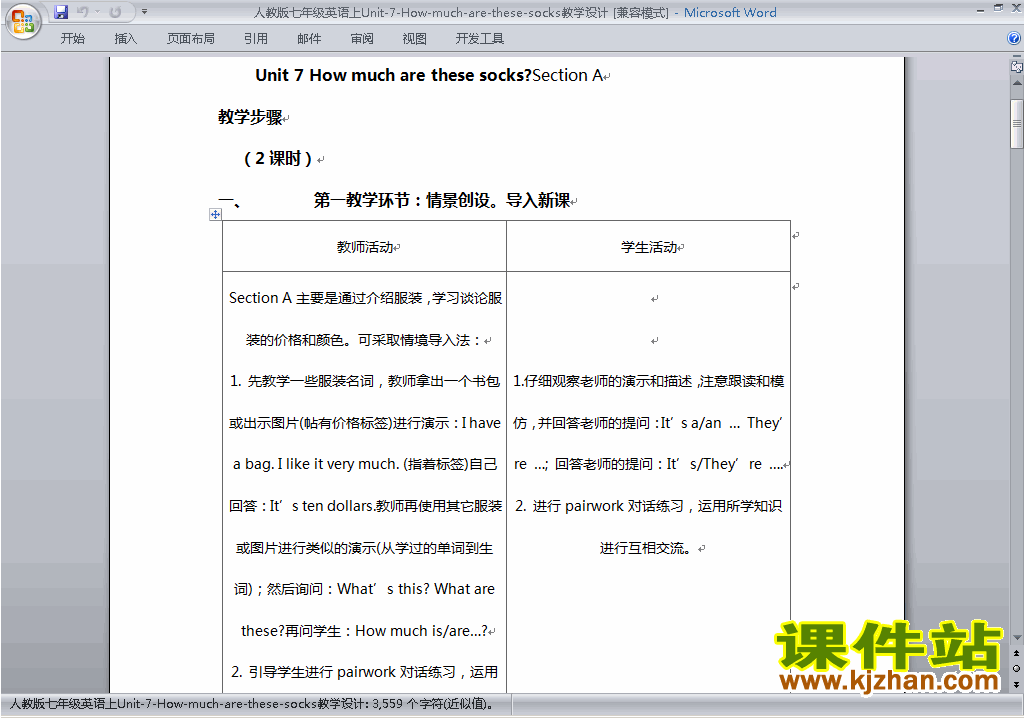Click the table move handle icon
This screenshot has width=1024, height=718.
[x=215, y=214]
